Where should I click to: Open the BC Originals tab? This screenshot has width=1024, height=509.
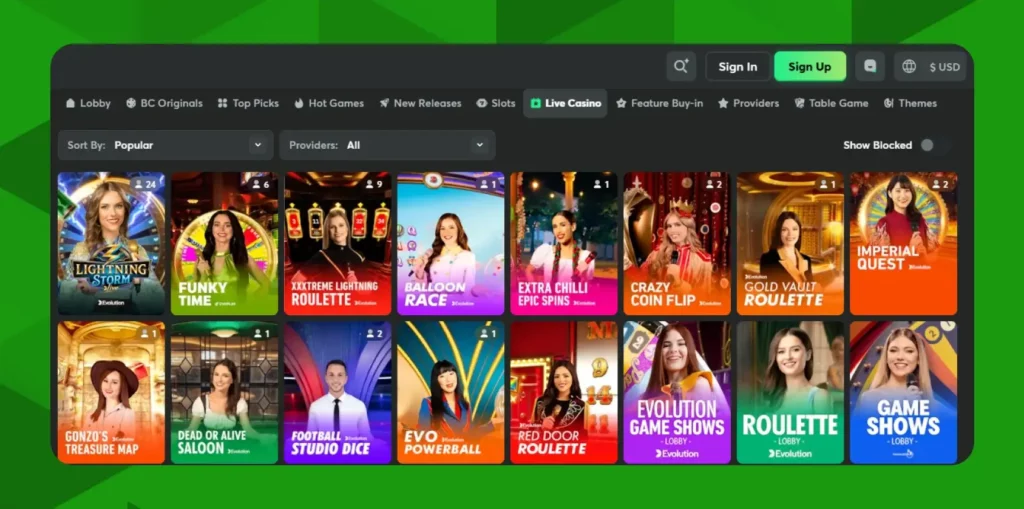164,103
